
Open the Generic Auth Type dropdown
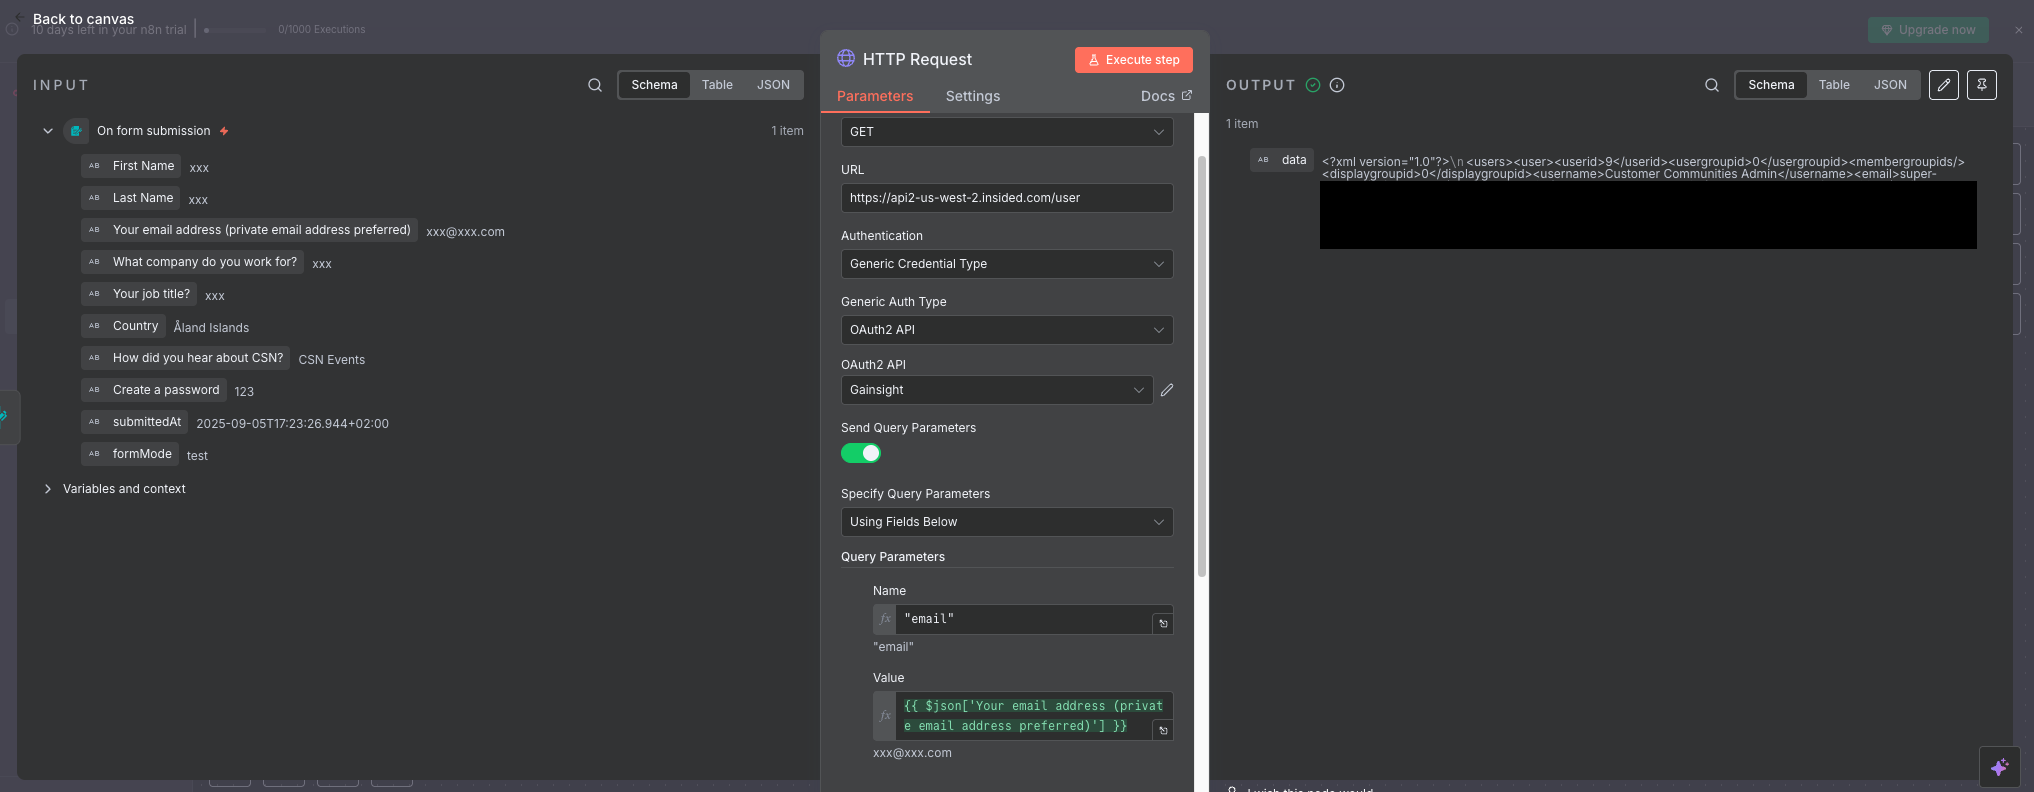click(x=1007, y=330)
